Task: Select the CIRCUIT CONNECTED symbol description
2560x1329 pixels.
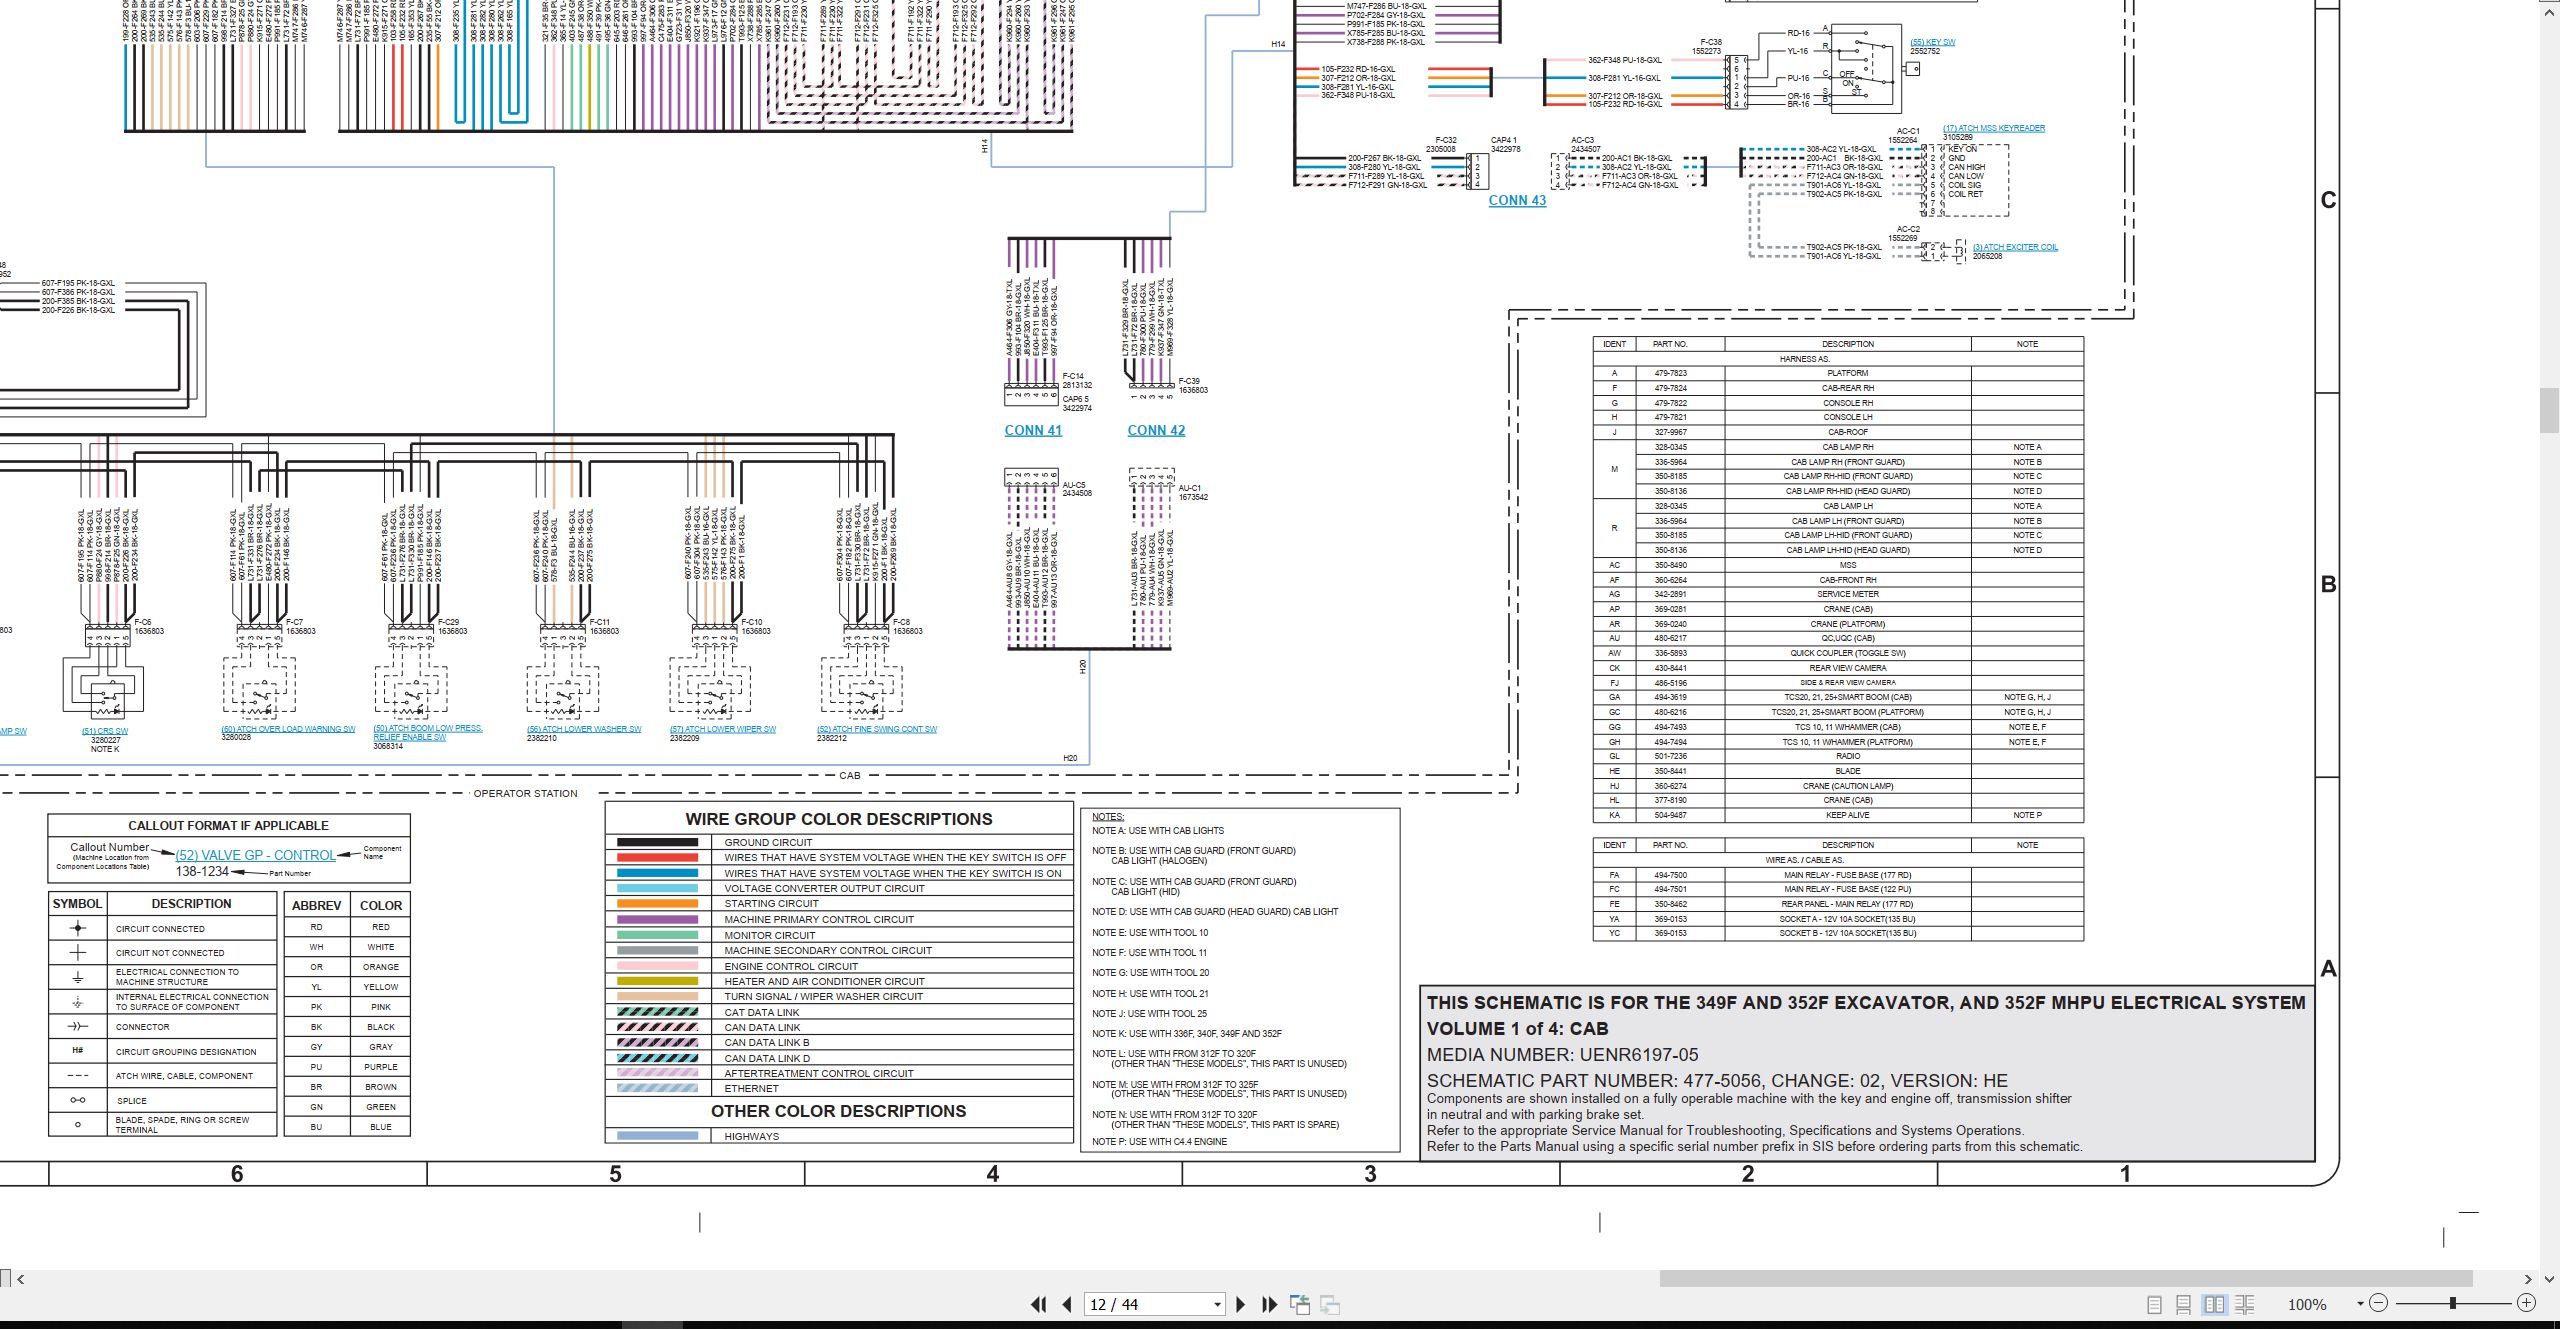Action: click(x=160, y=929)
